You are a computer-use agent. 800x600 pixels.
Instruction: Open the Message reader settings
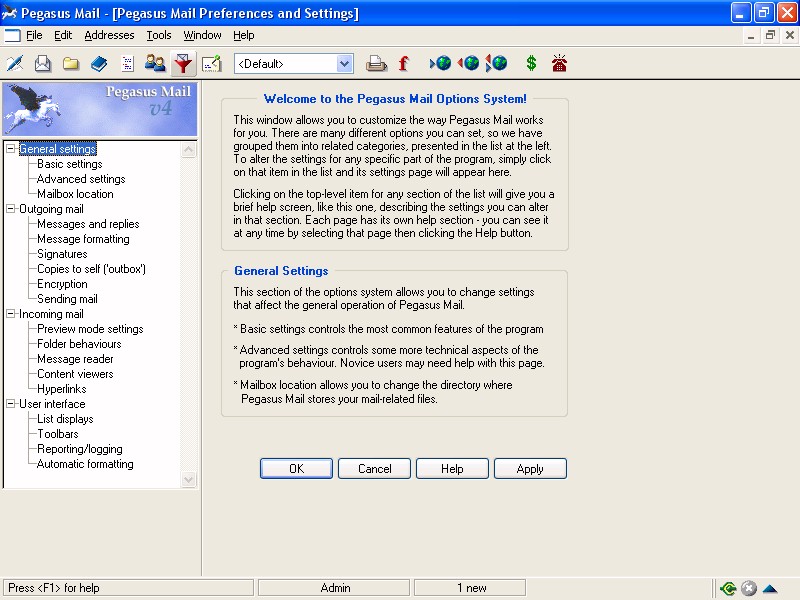click(x=76, y=359)
